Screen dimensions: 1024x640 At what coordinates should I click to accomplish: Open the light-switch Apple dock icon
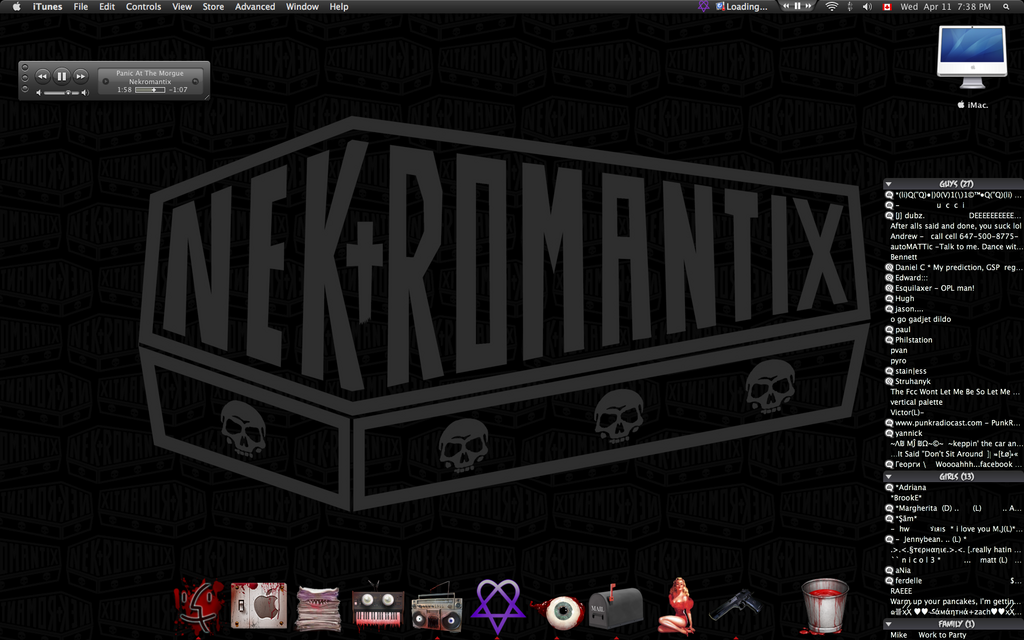point(259,606)
